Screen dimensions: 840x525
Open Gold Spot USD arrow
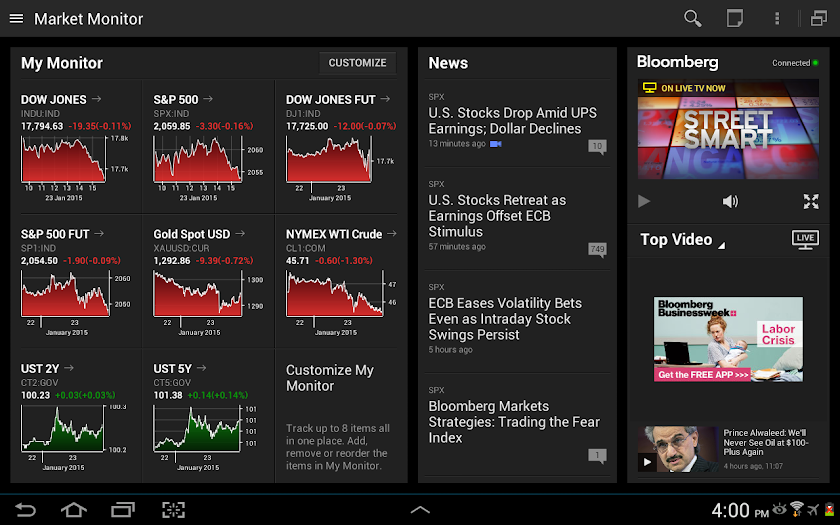click(x=240, y=233)
